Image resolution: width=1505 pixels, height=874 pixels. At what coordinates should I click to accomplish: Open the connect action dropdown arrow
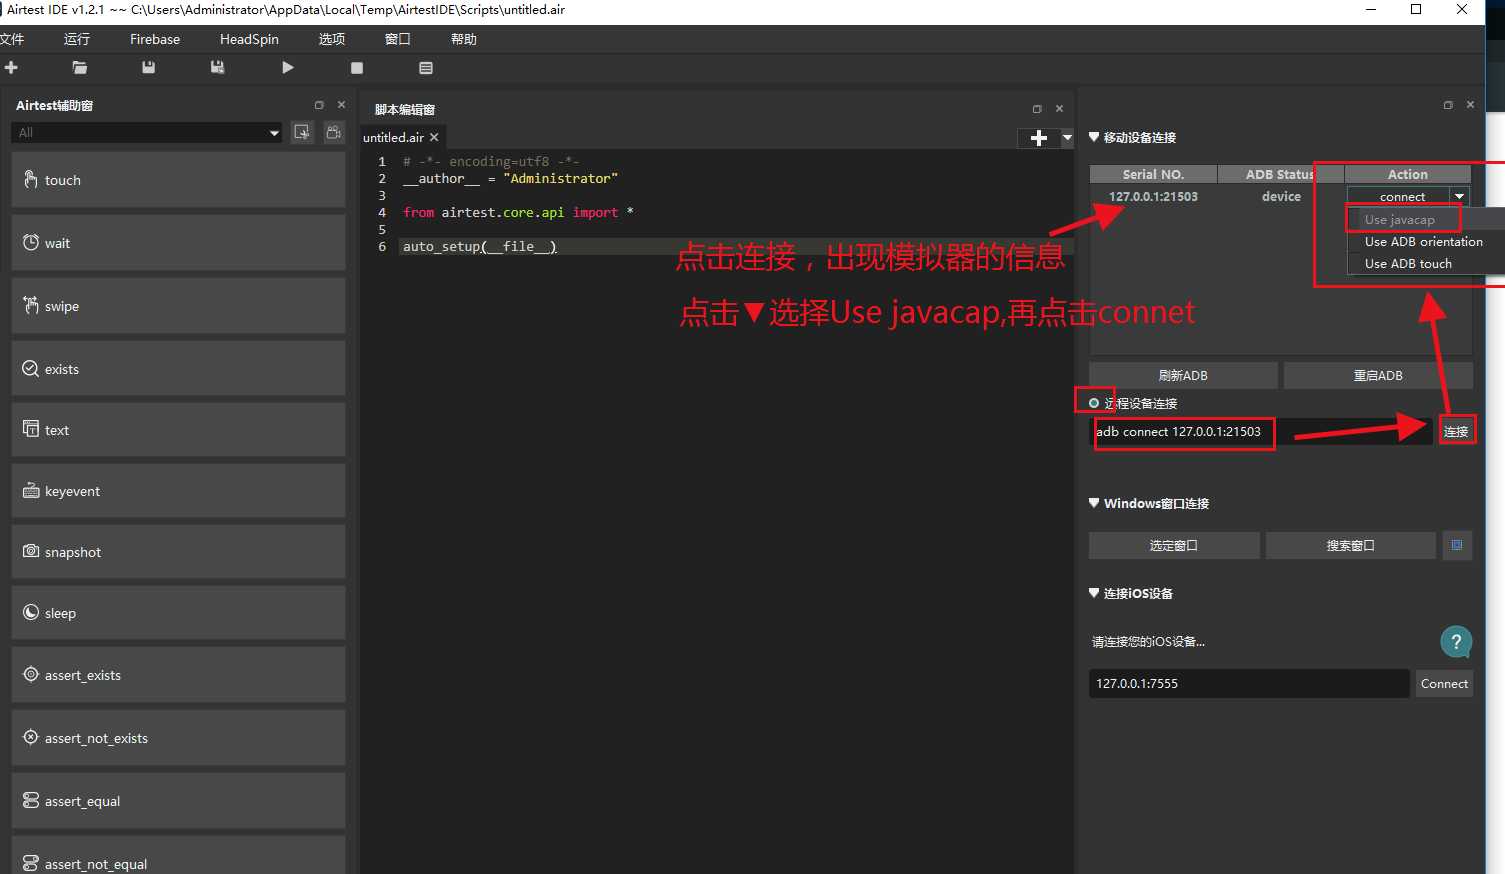1460,197
